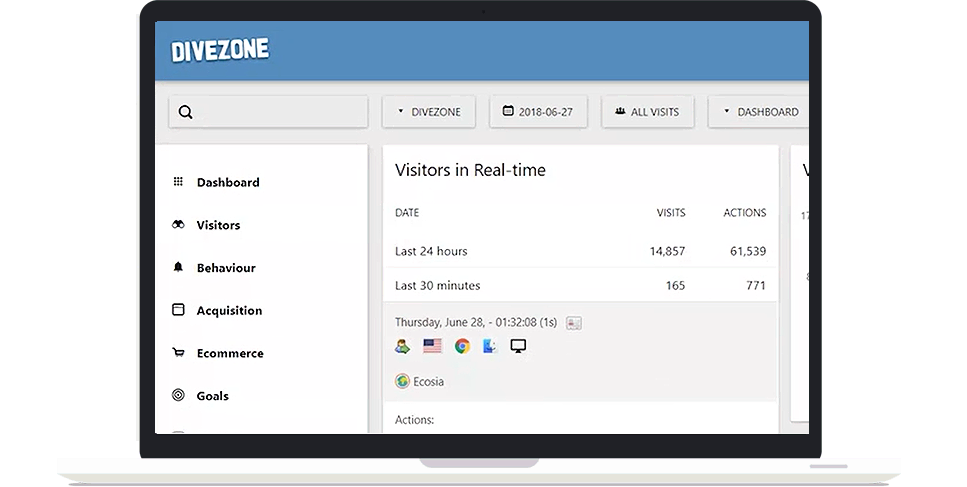Click the search magnifier icon
The width and height of the screenshot is (967, 487).
186,112
